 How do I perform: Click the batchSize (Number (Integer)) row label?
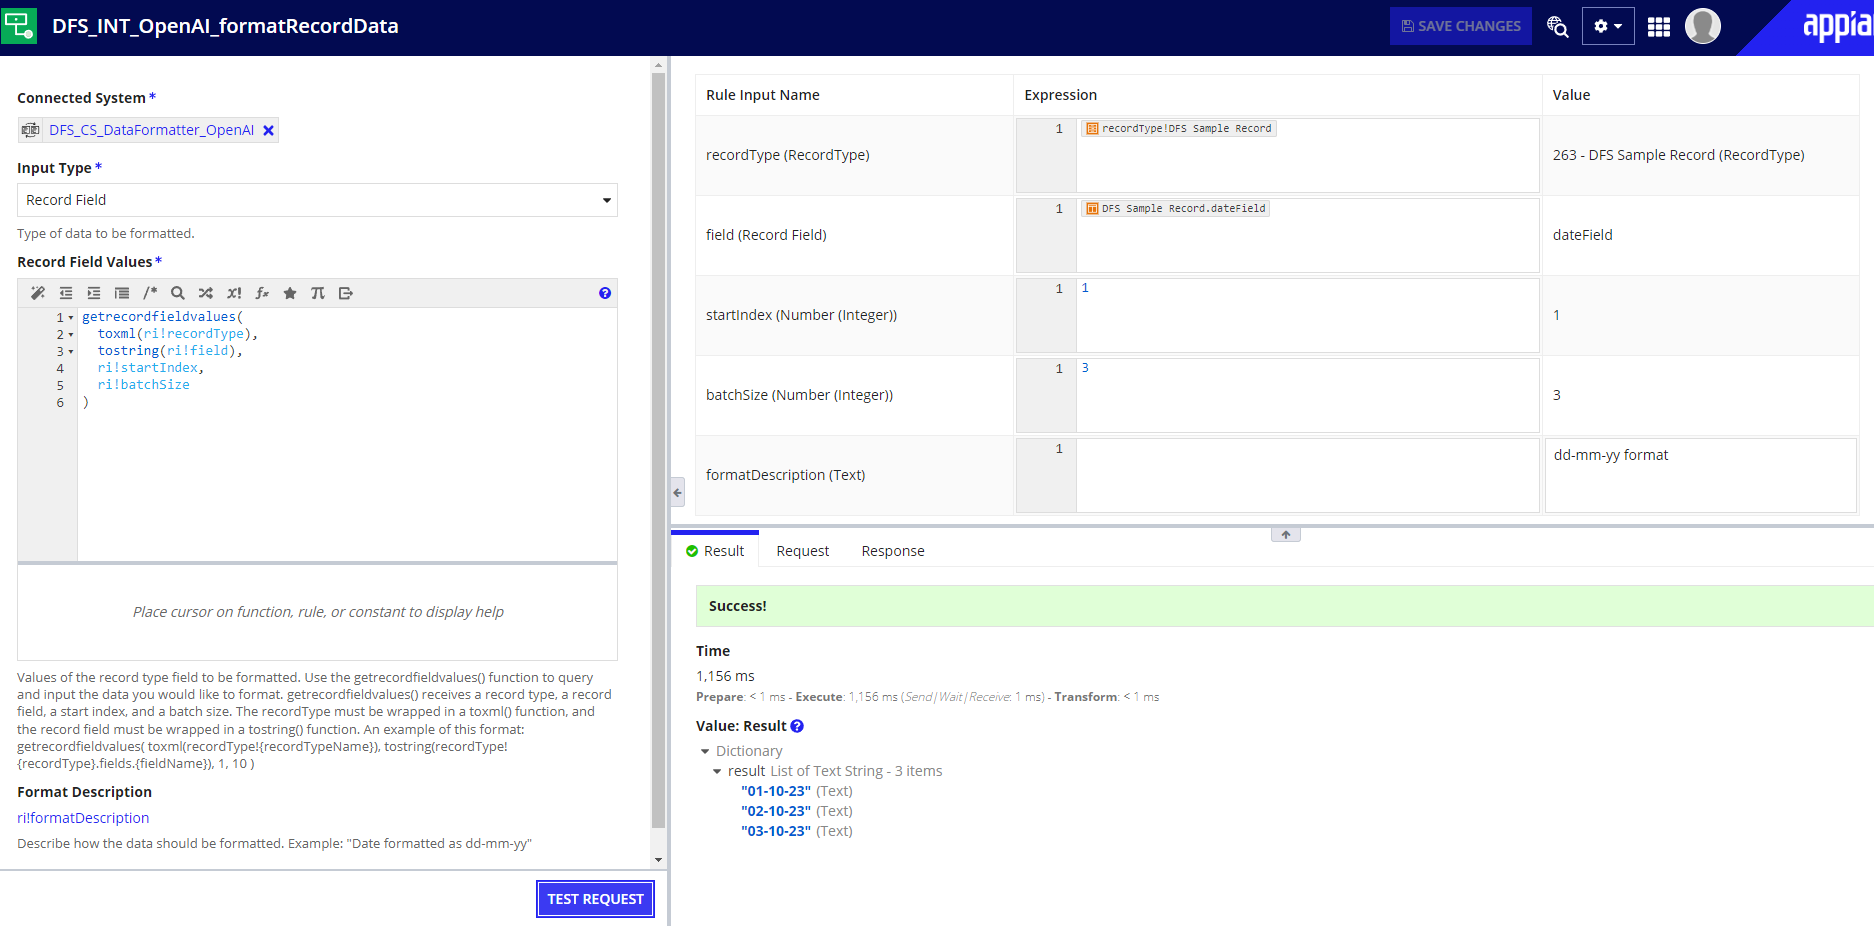(x=800, y=395)
